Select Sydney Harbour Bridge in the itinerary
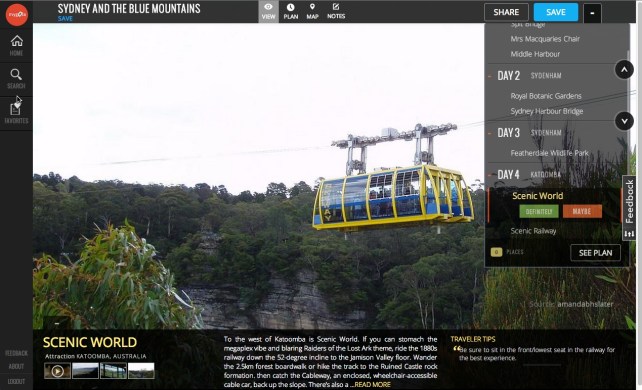642x390 pixels. coord(547,111)
